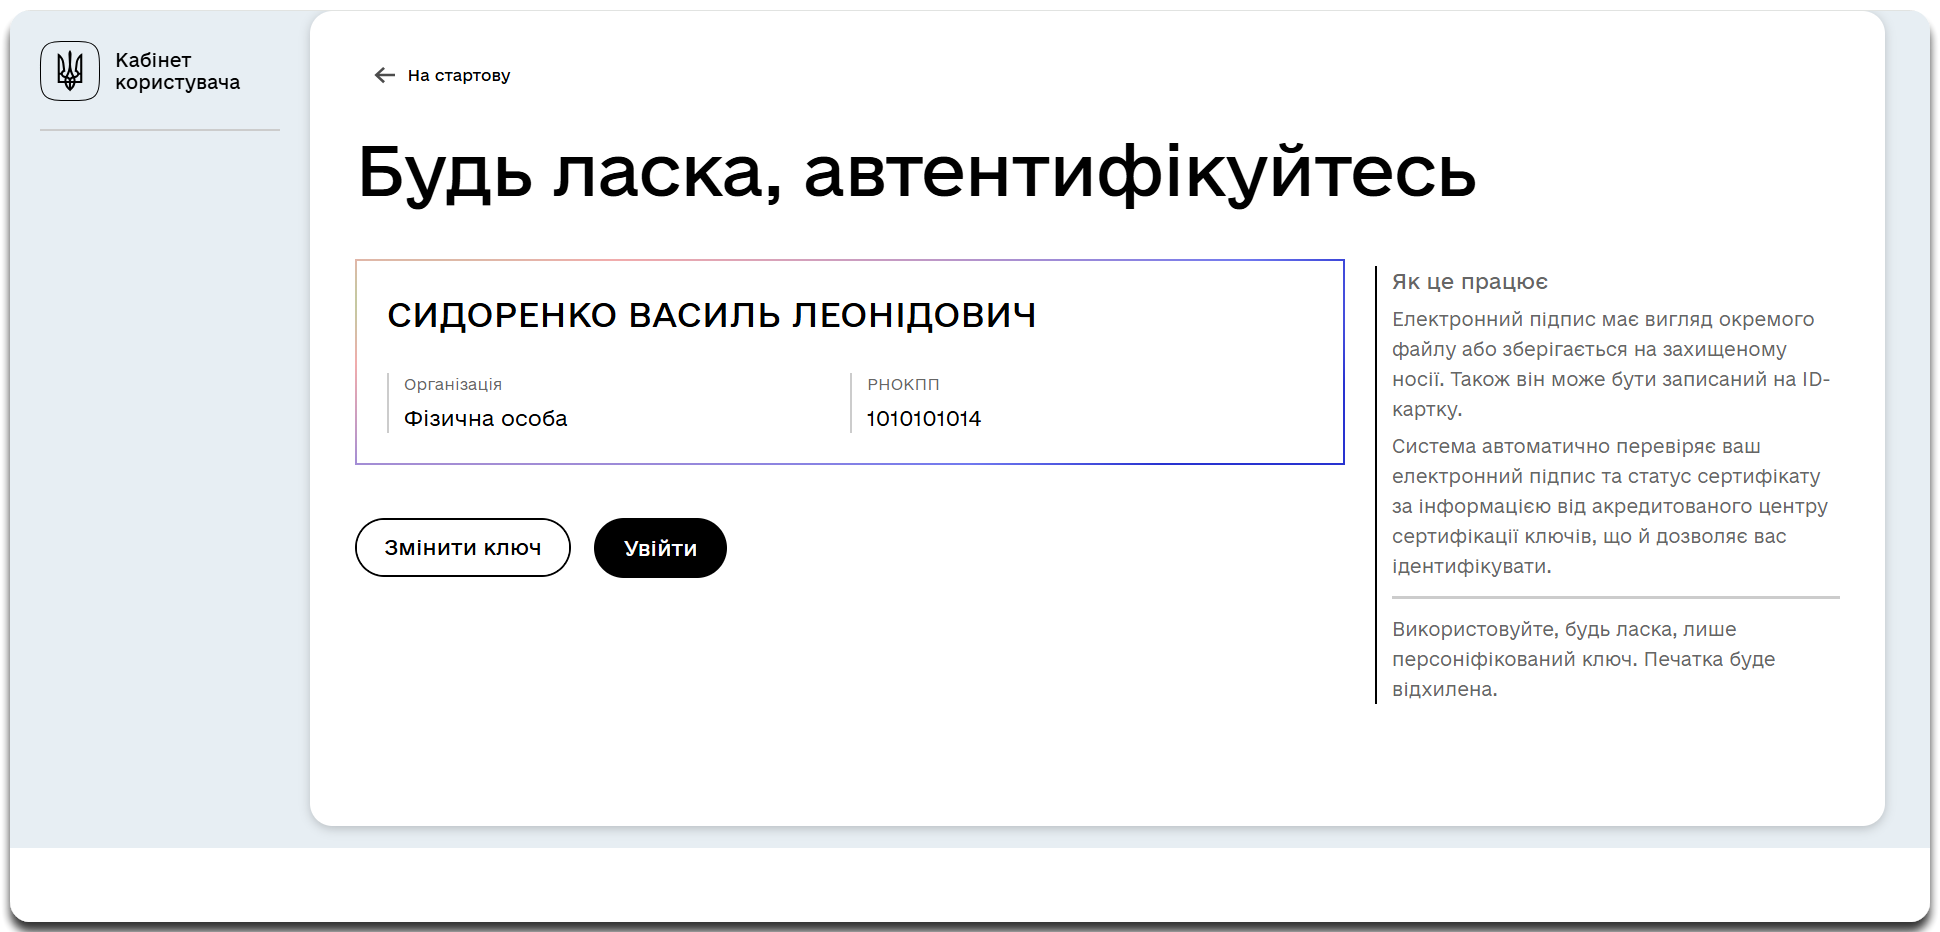Click the Ukrainian trident emblem logo
The width and height of the screenshot is (1940, 932).
click(70, 71)
